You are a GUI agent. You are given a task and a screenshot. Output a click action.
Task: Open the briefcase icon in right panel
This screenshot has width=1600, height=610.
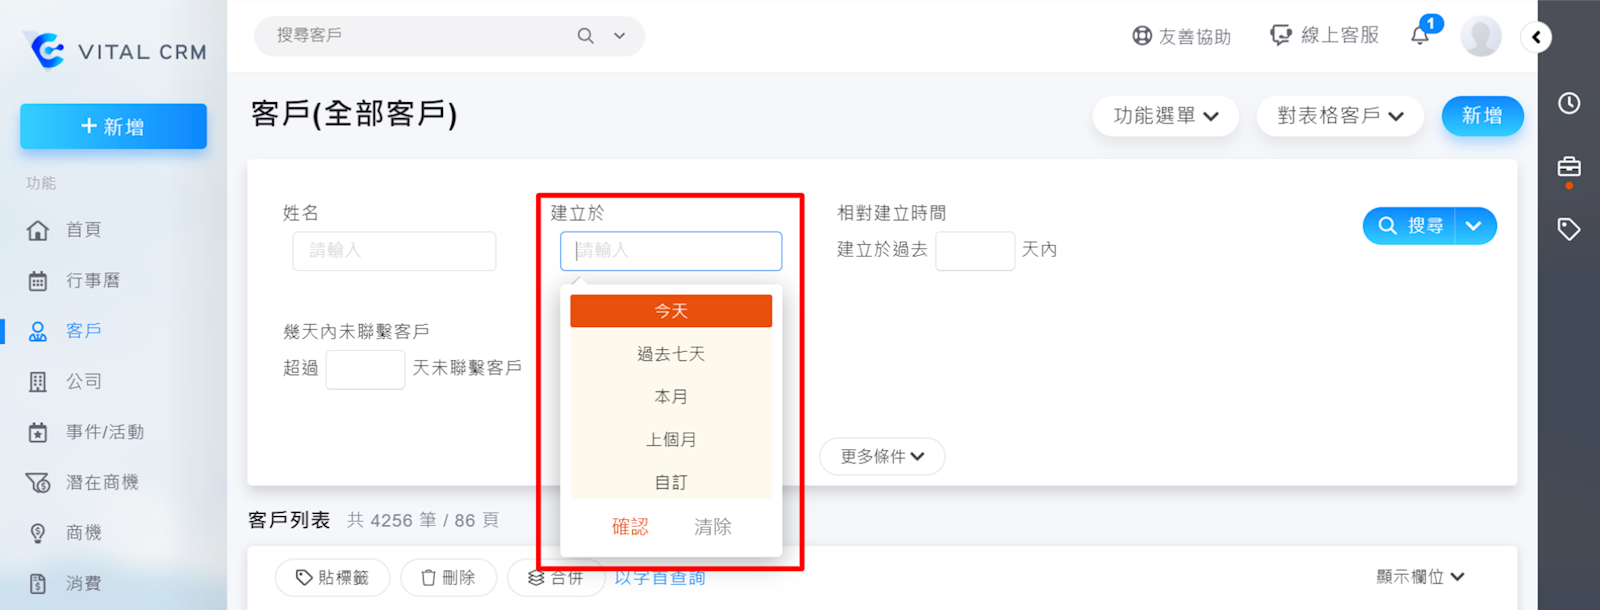click(1569, 167)
